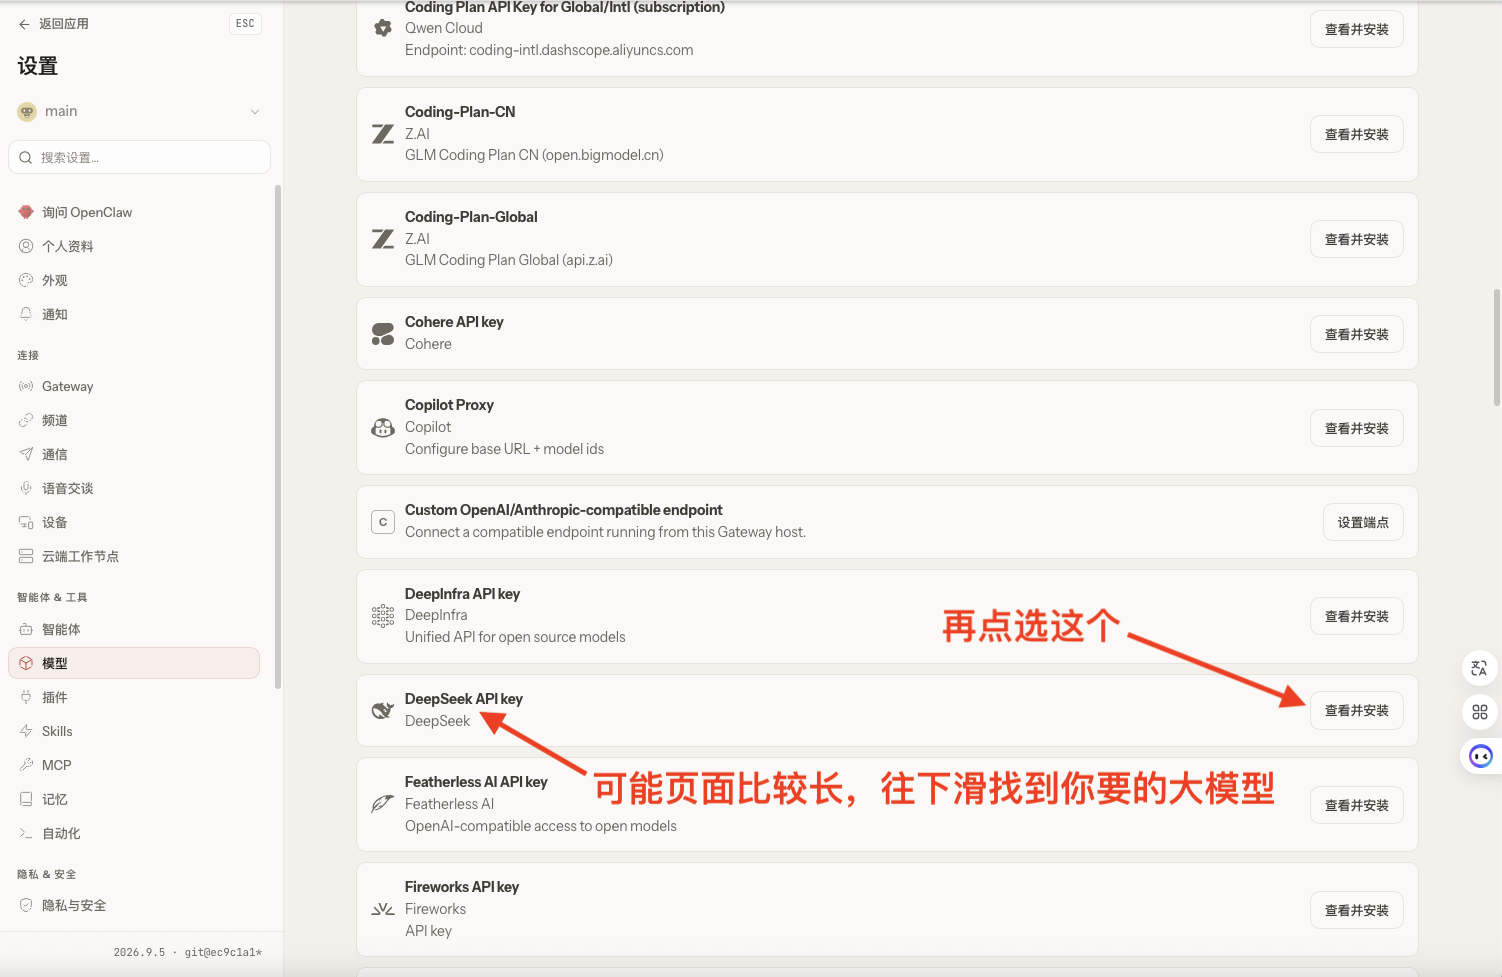Click the 外观 palette icon
The image size is (1502, 977).
26,280
